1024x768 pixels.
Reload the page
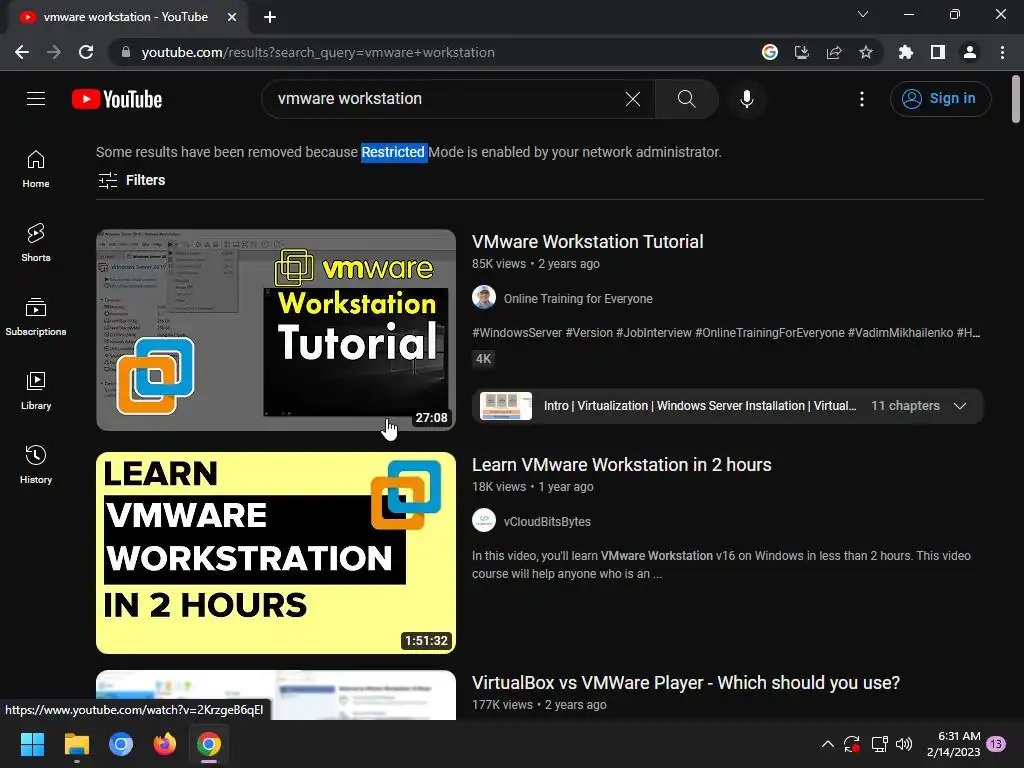coord(86,52)
